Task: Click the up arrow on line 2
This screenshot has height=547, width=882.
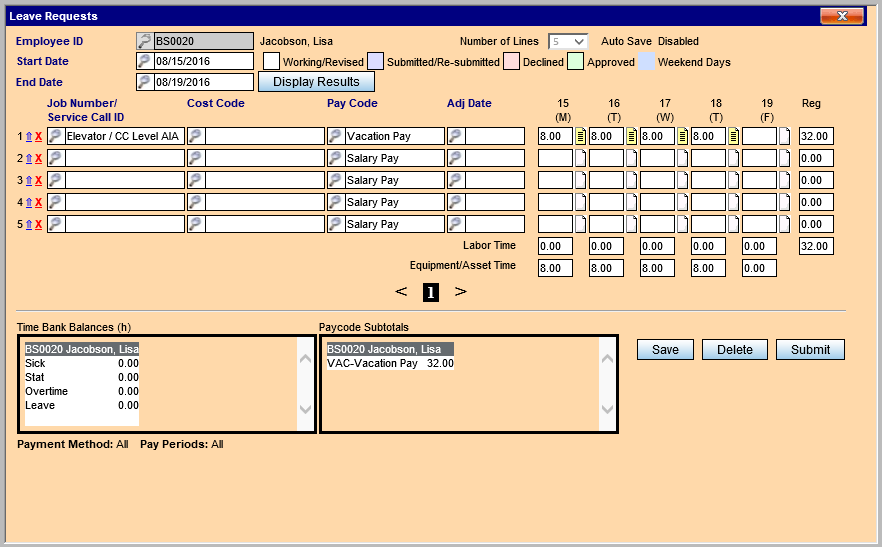Action: pyautogui.click(x=29, y=159)
